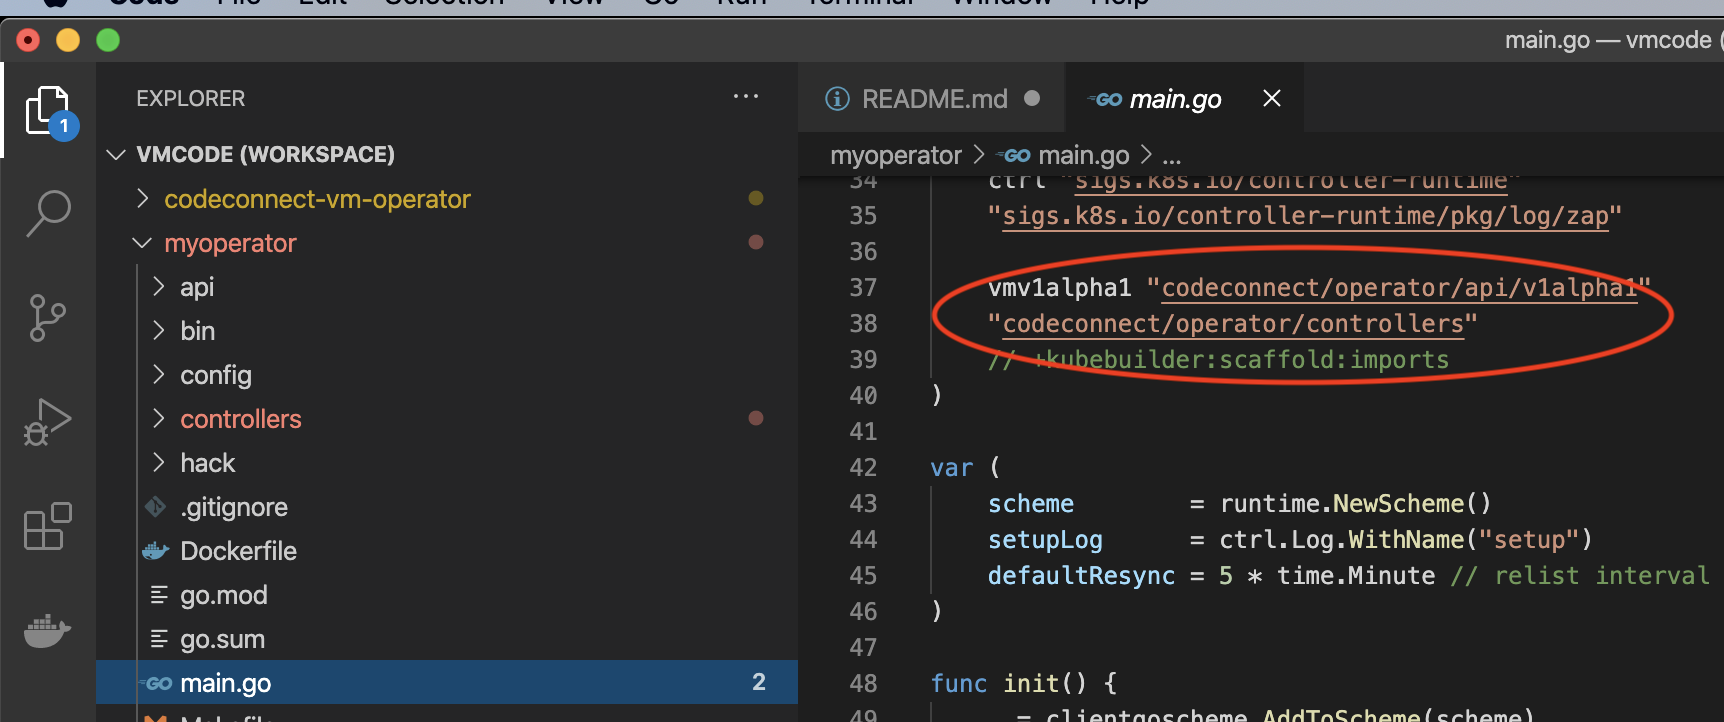Open the Run and Debug view icon
Viewport: 1724px width, 722px height.
coord(48,422)
